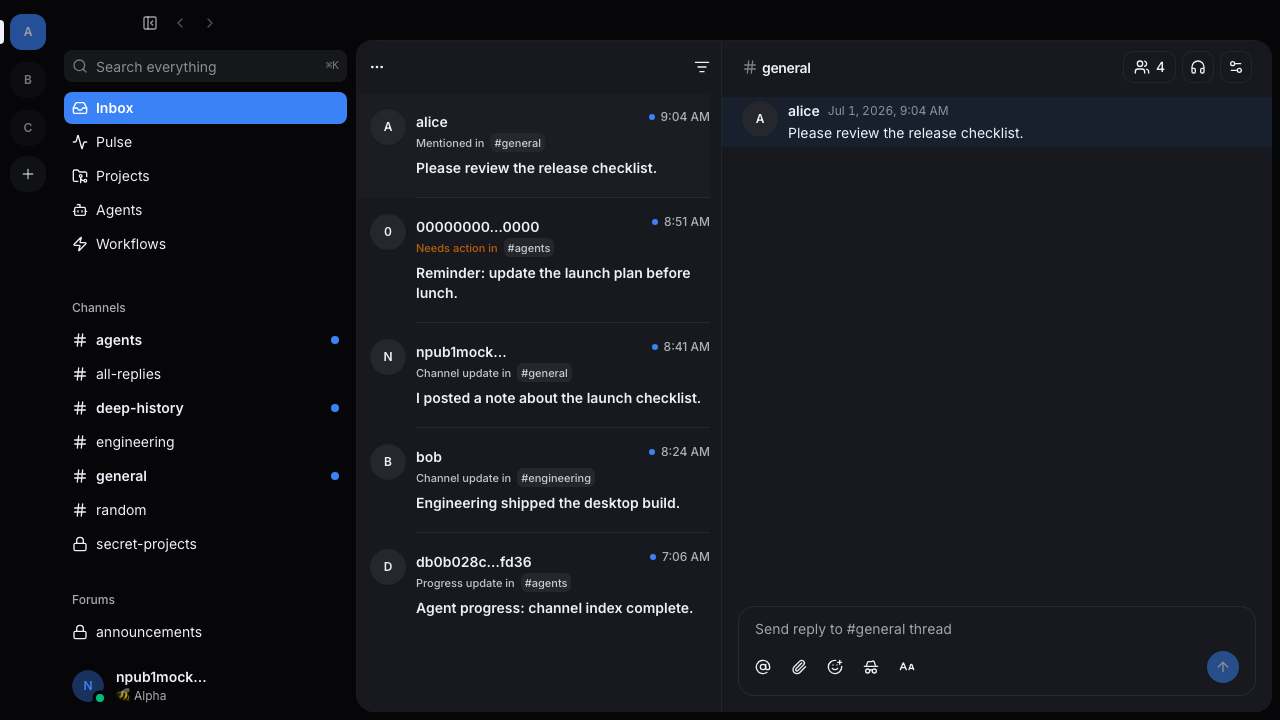Image resolution: width=1280 pixels, height=720 pixels.
Task: Open channel settings sliders icon
Action: (x=1236, y=67)
